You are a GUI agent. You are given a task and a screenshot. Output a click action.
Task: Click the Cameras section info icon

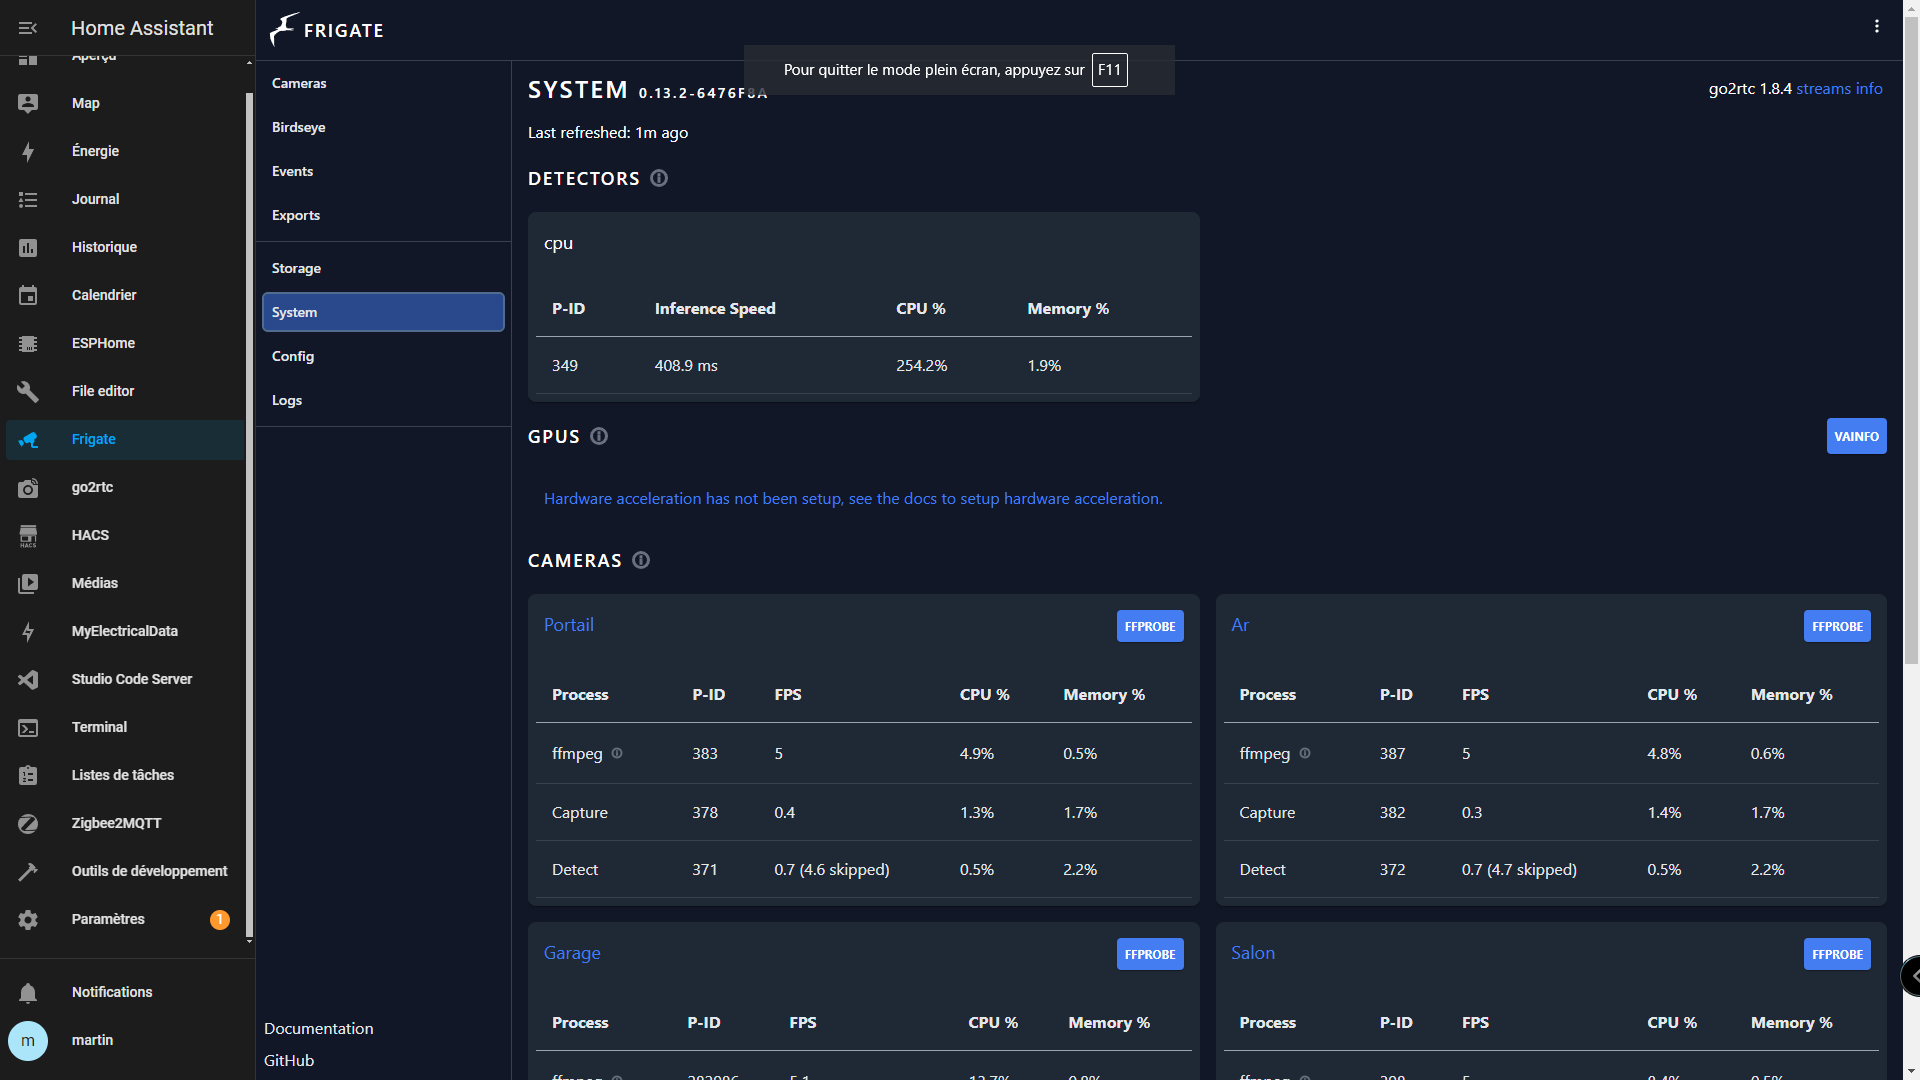(641, 560)
